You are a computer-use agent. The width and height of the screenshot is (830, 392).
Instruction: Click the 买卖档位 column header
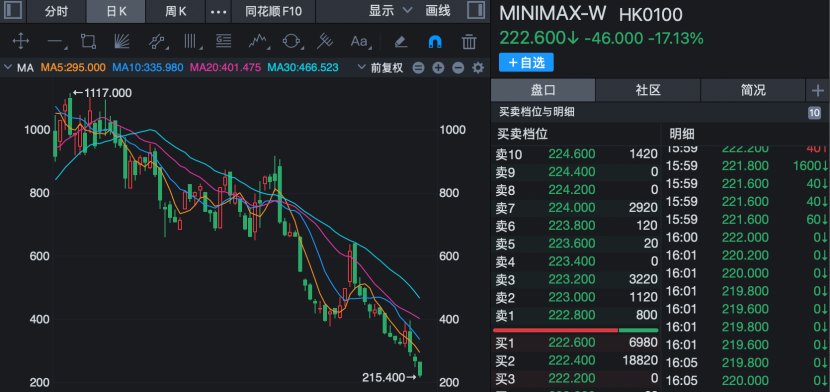pos(521,134)
